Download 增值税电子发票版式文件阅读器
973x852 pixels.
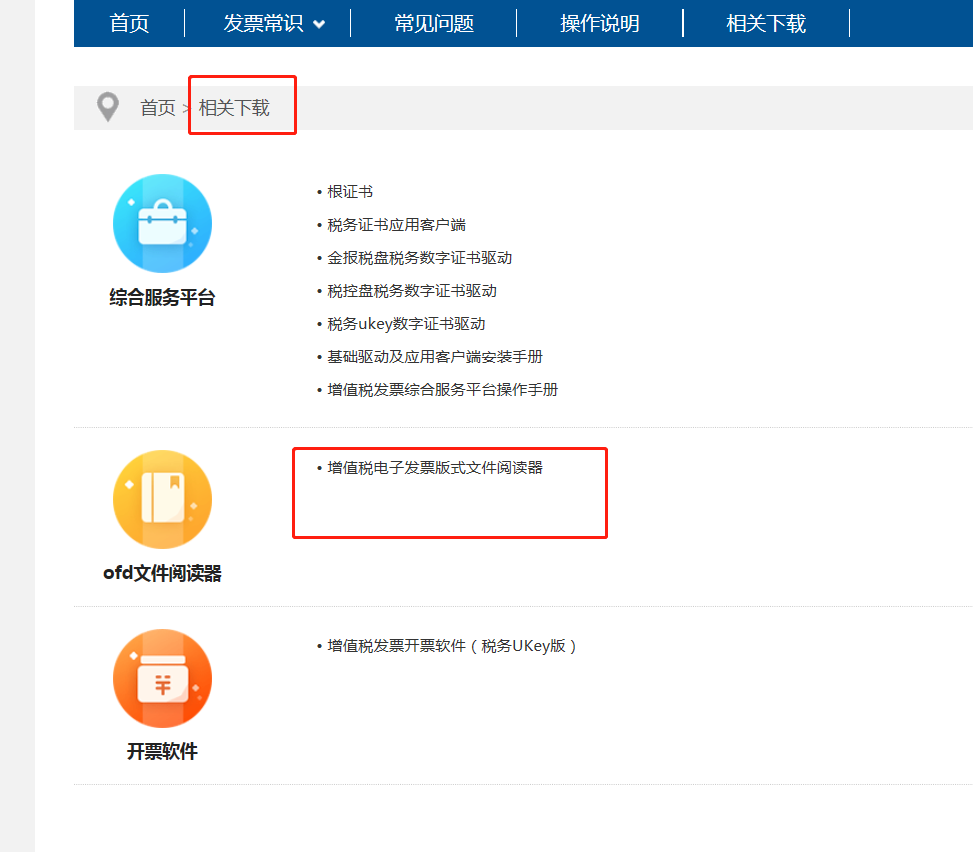[x=435, y=467]
